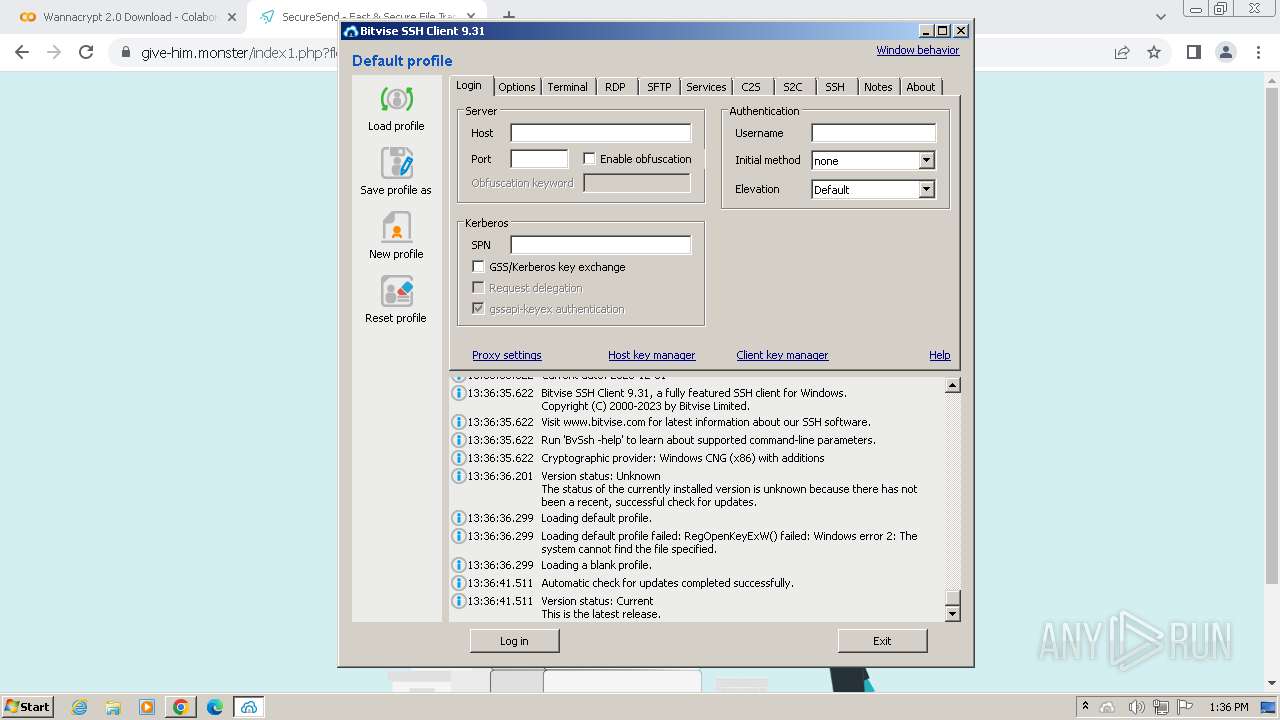
Task: Enable obfuscation checkbox
Action: click(589, 159)
